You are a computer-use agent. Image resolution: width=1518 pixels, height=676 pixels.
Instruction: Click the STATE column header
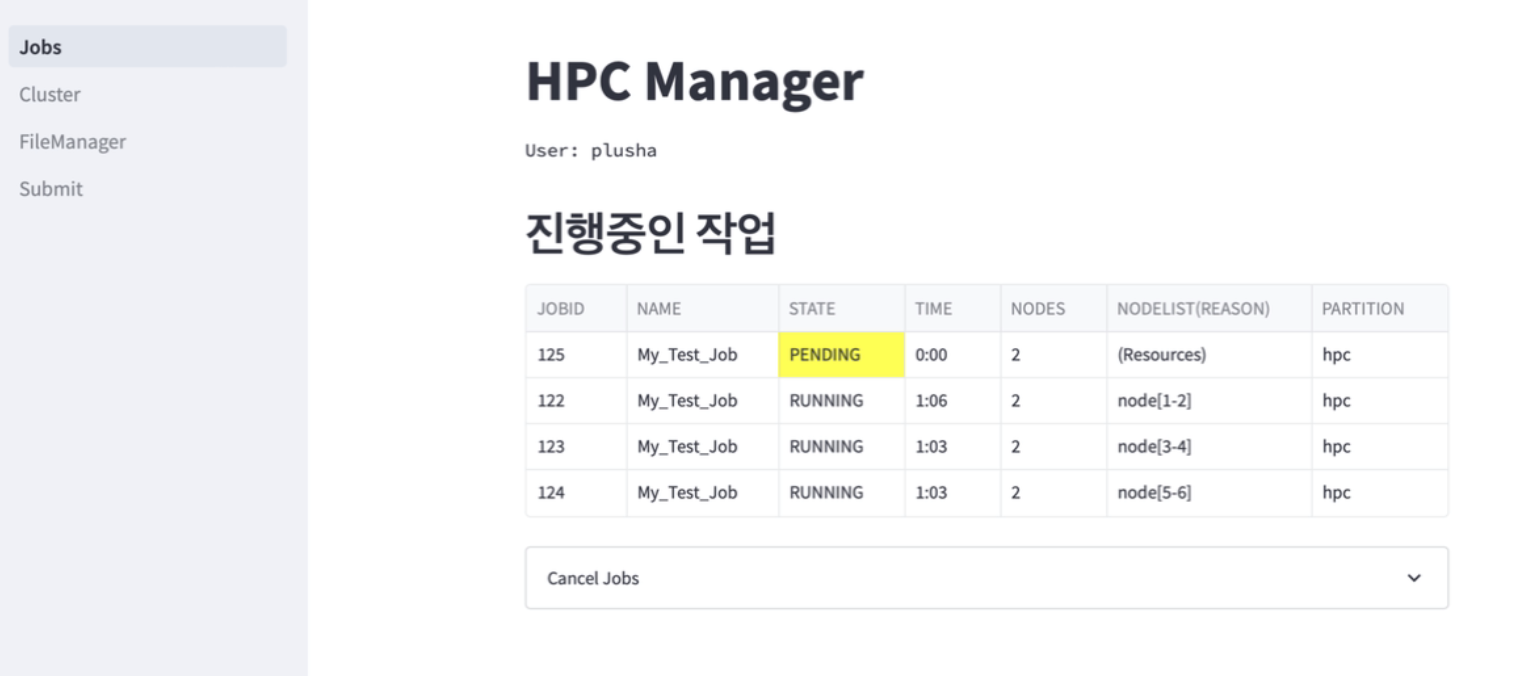[811, 309]
